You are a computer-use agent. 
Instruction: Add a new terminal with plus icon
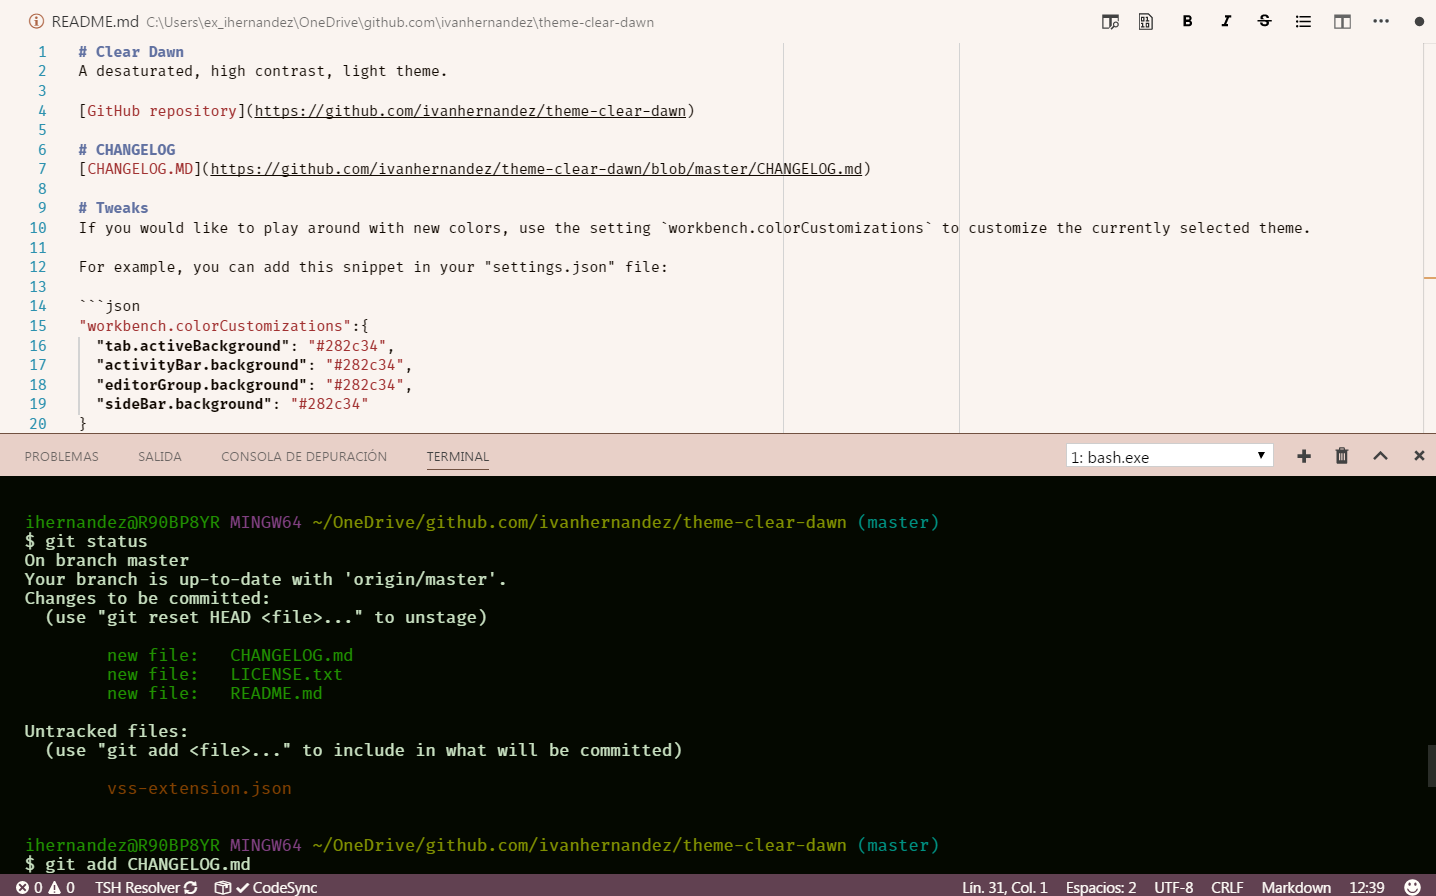1304,456
